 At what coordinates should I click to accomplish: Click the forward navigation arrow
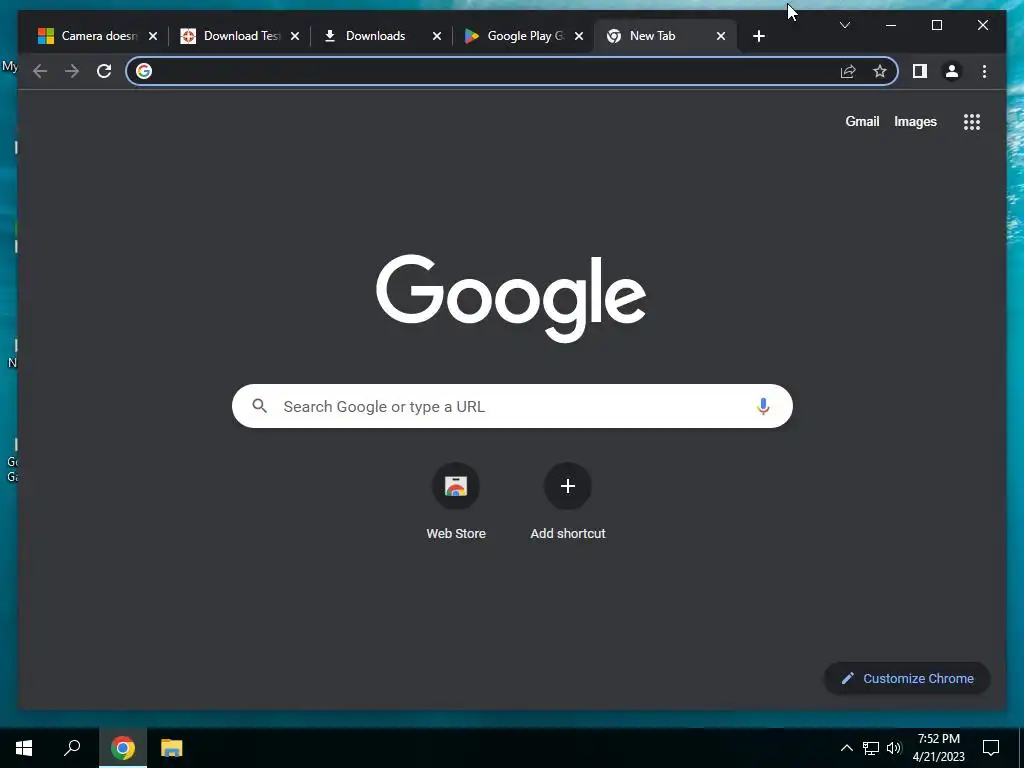pyautogui.click(x=72, y=71)
